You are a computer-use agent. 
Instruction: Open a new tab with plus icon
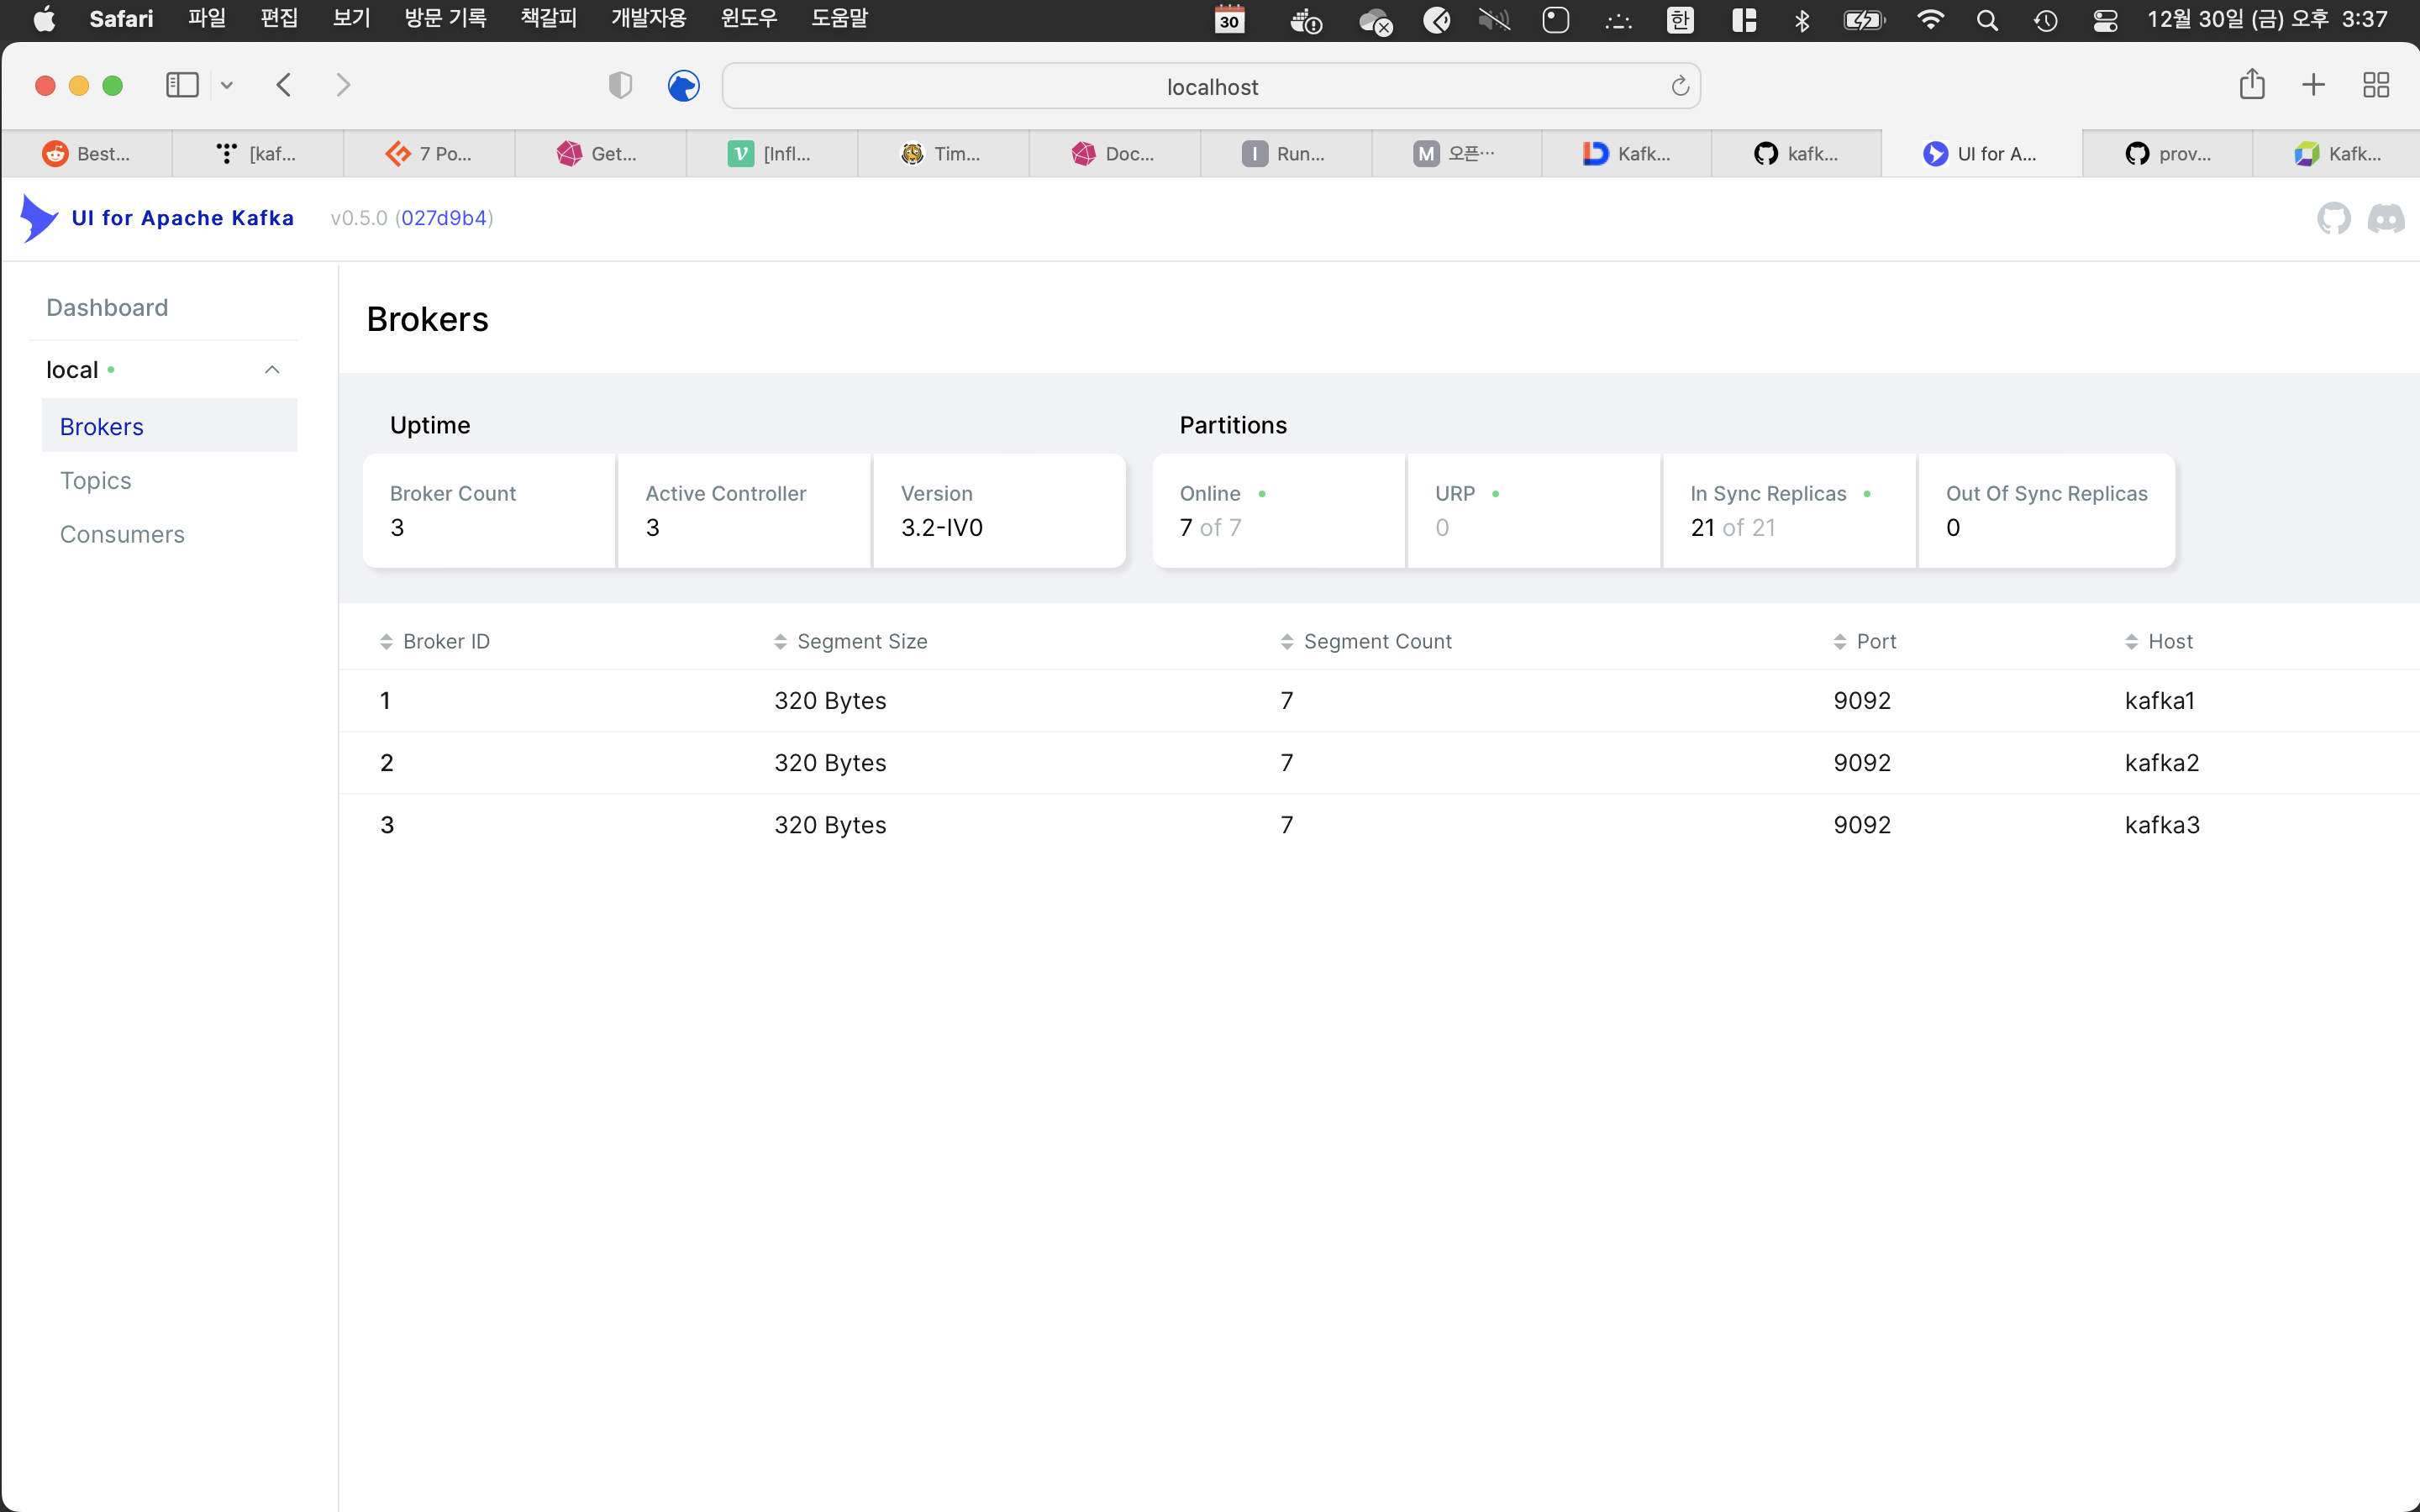tap(2313, 85)
